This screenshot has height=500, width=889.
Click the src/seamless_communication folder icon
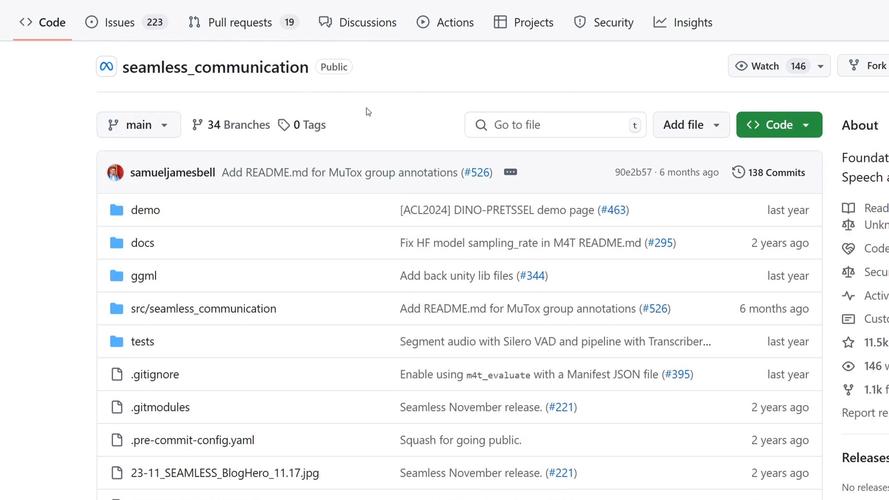tap(117, 308)
